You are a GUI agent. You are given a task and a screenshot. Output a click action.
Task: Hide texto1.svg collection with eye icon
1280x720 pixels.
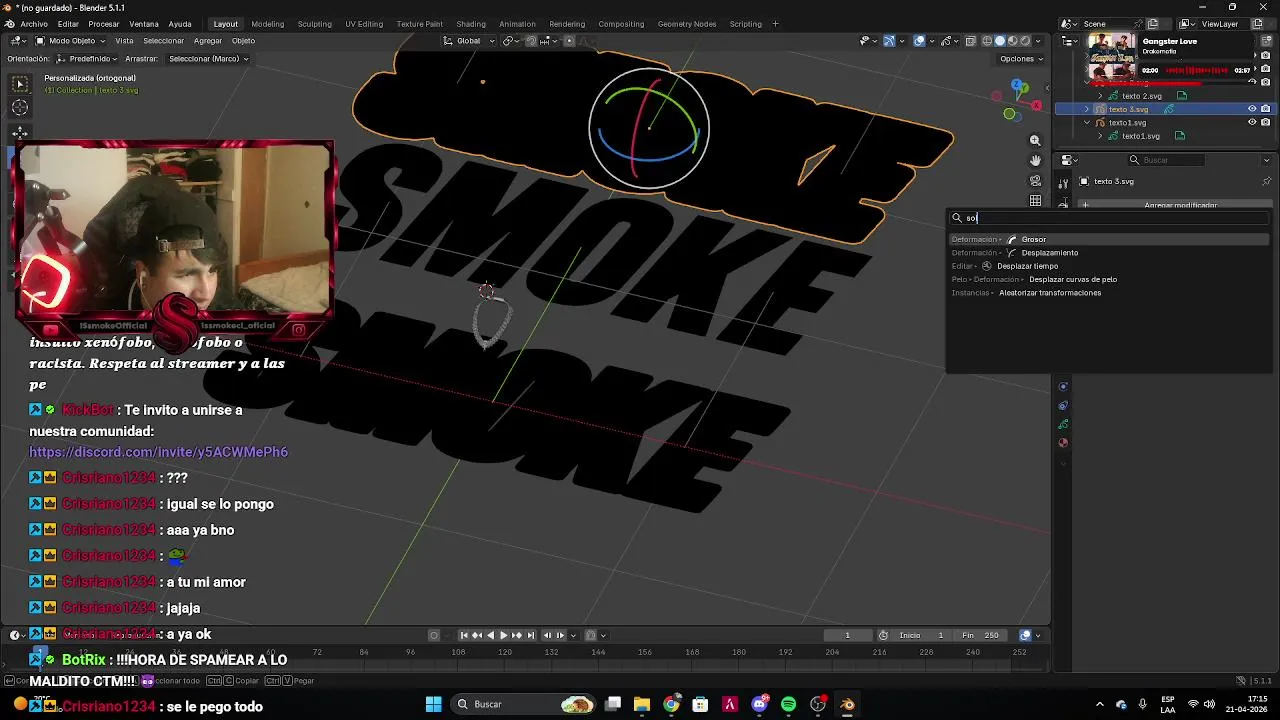pos(1252,122)
